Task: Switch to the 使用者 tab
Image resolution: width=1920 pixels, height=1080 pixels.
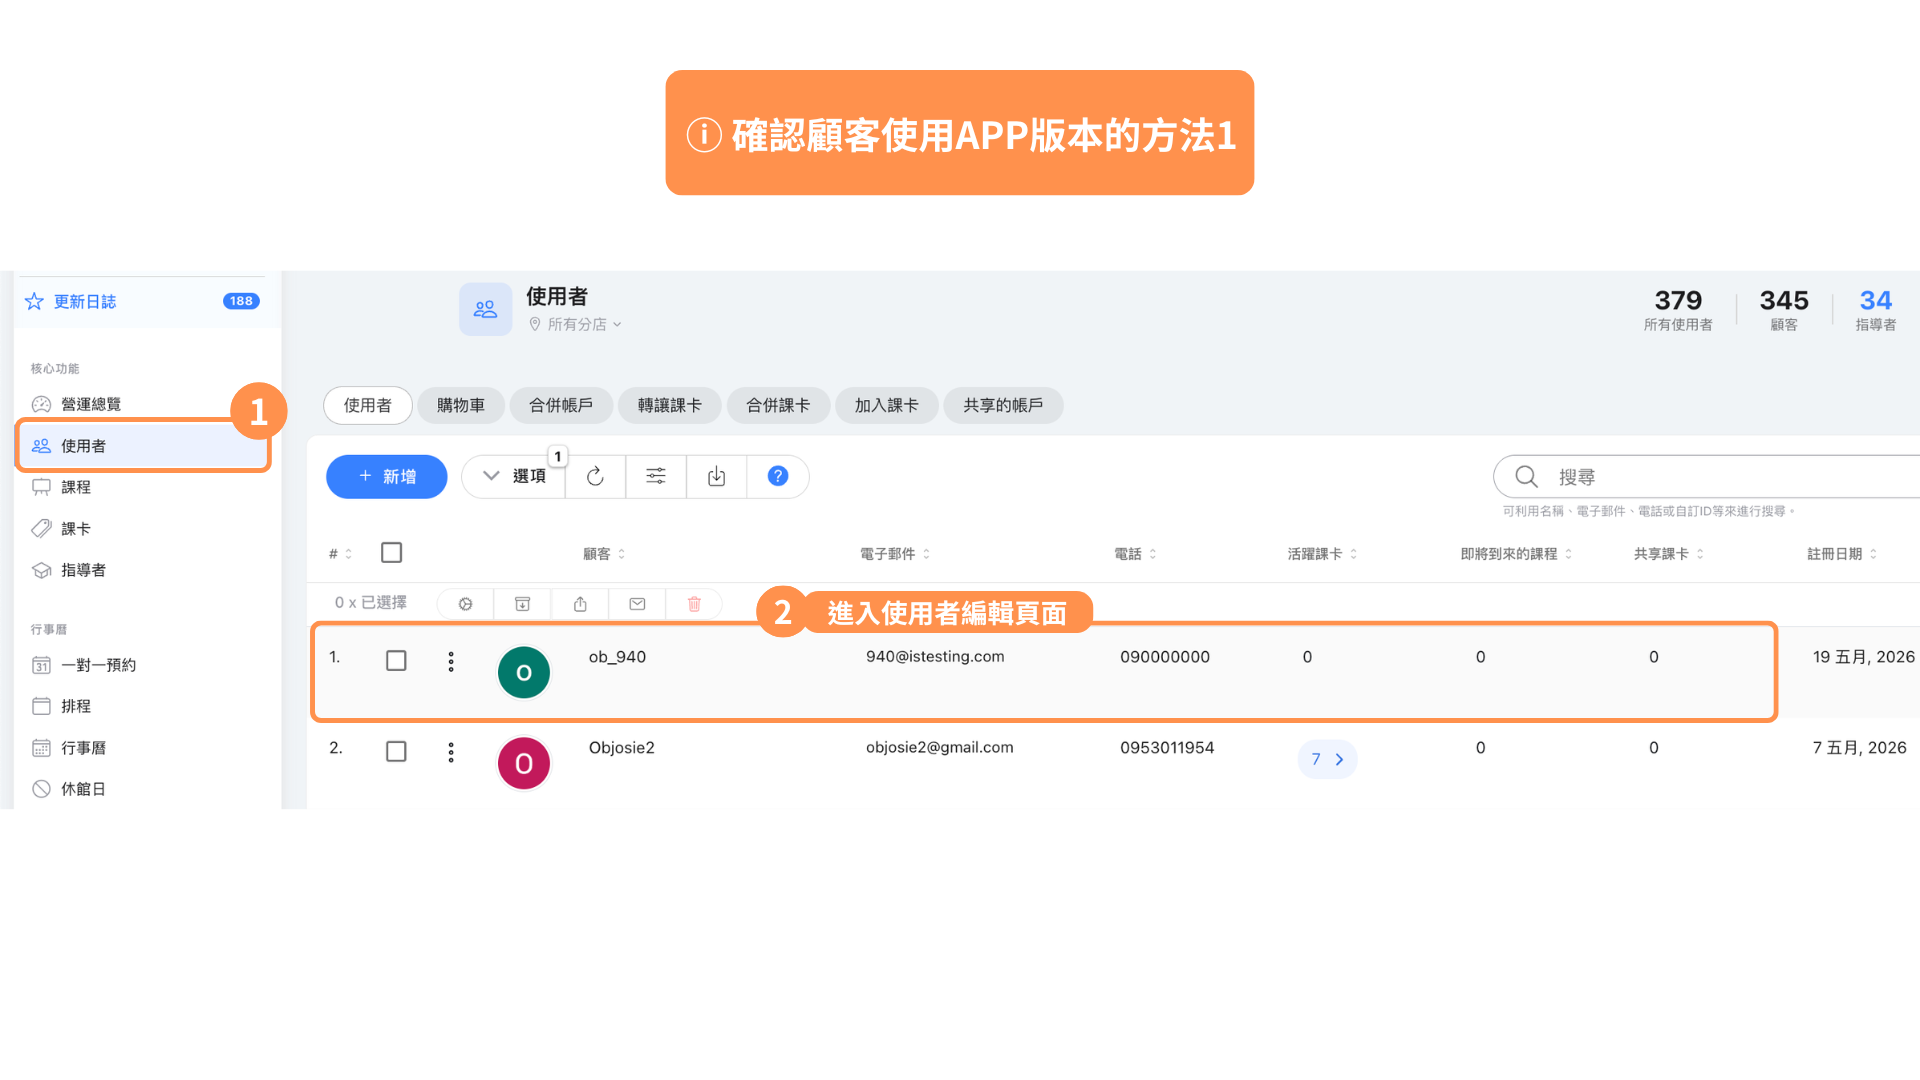Action: [x=368, y=405]
